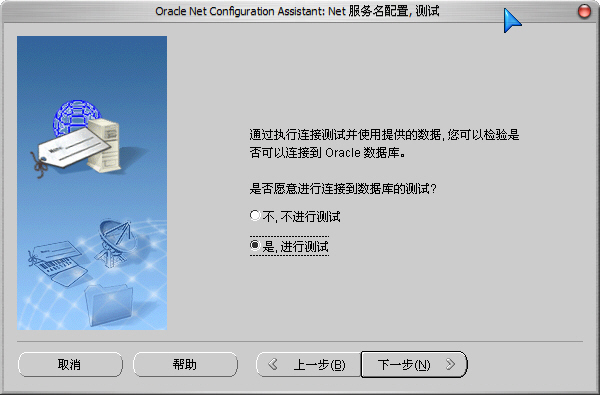Click the '通过执行连接测试并使用提供的数据' description text
Screen dimensions: 600x395
(384, 144)
